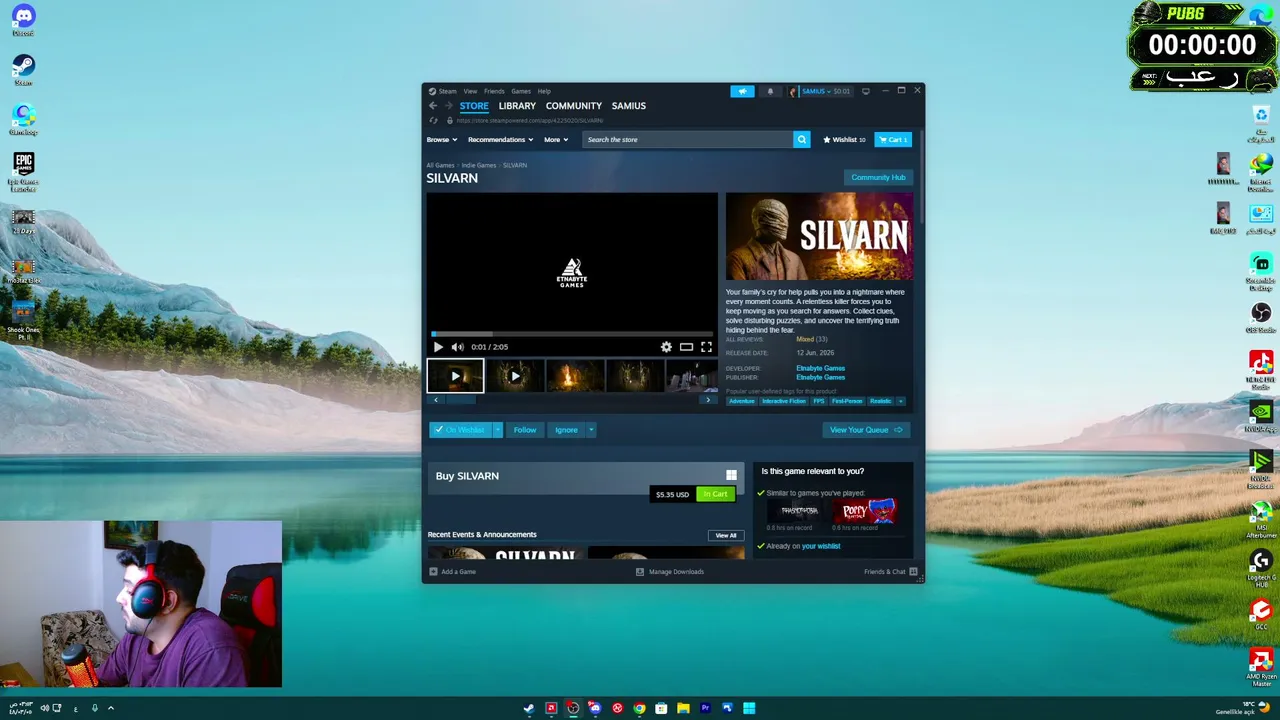Select the Interactive Fiction tag
The height and width of the screenshot is (720, 1280).
click(x=783, y=401)
